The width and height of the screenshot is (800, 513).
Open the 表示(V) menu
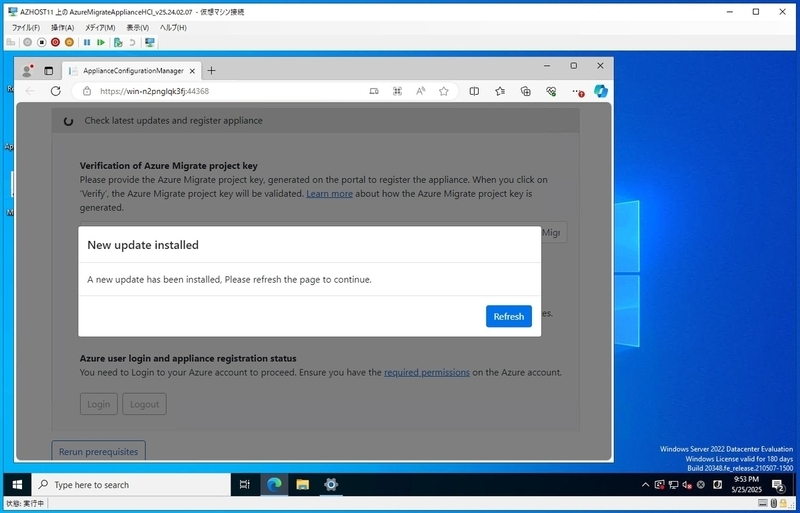[138, 28]
